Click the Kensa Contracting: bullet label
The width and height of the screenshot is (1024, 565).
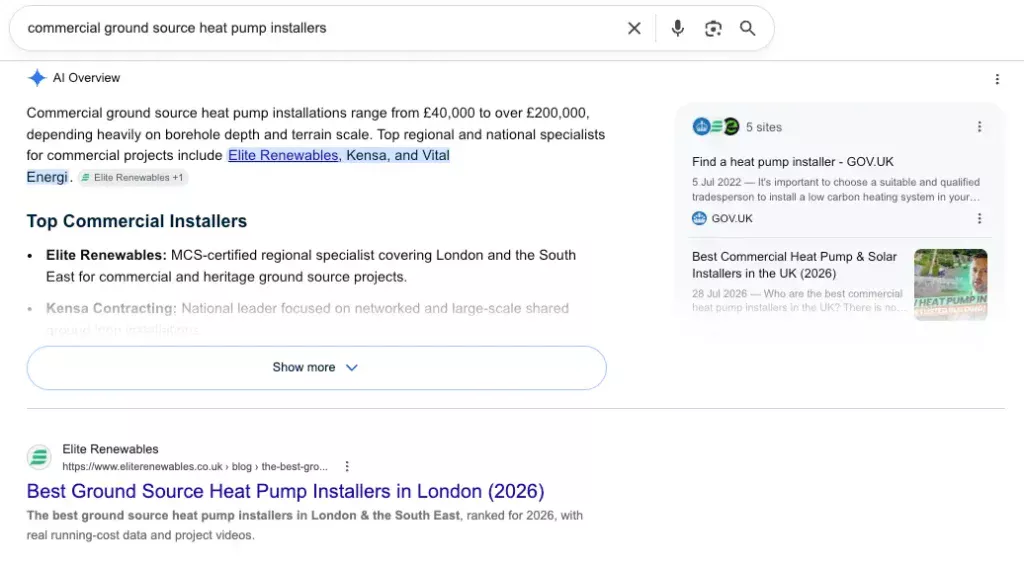tap(111, 308)
